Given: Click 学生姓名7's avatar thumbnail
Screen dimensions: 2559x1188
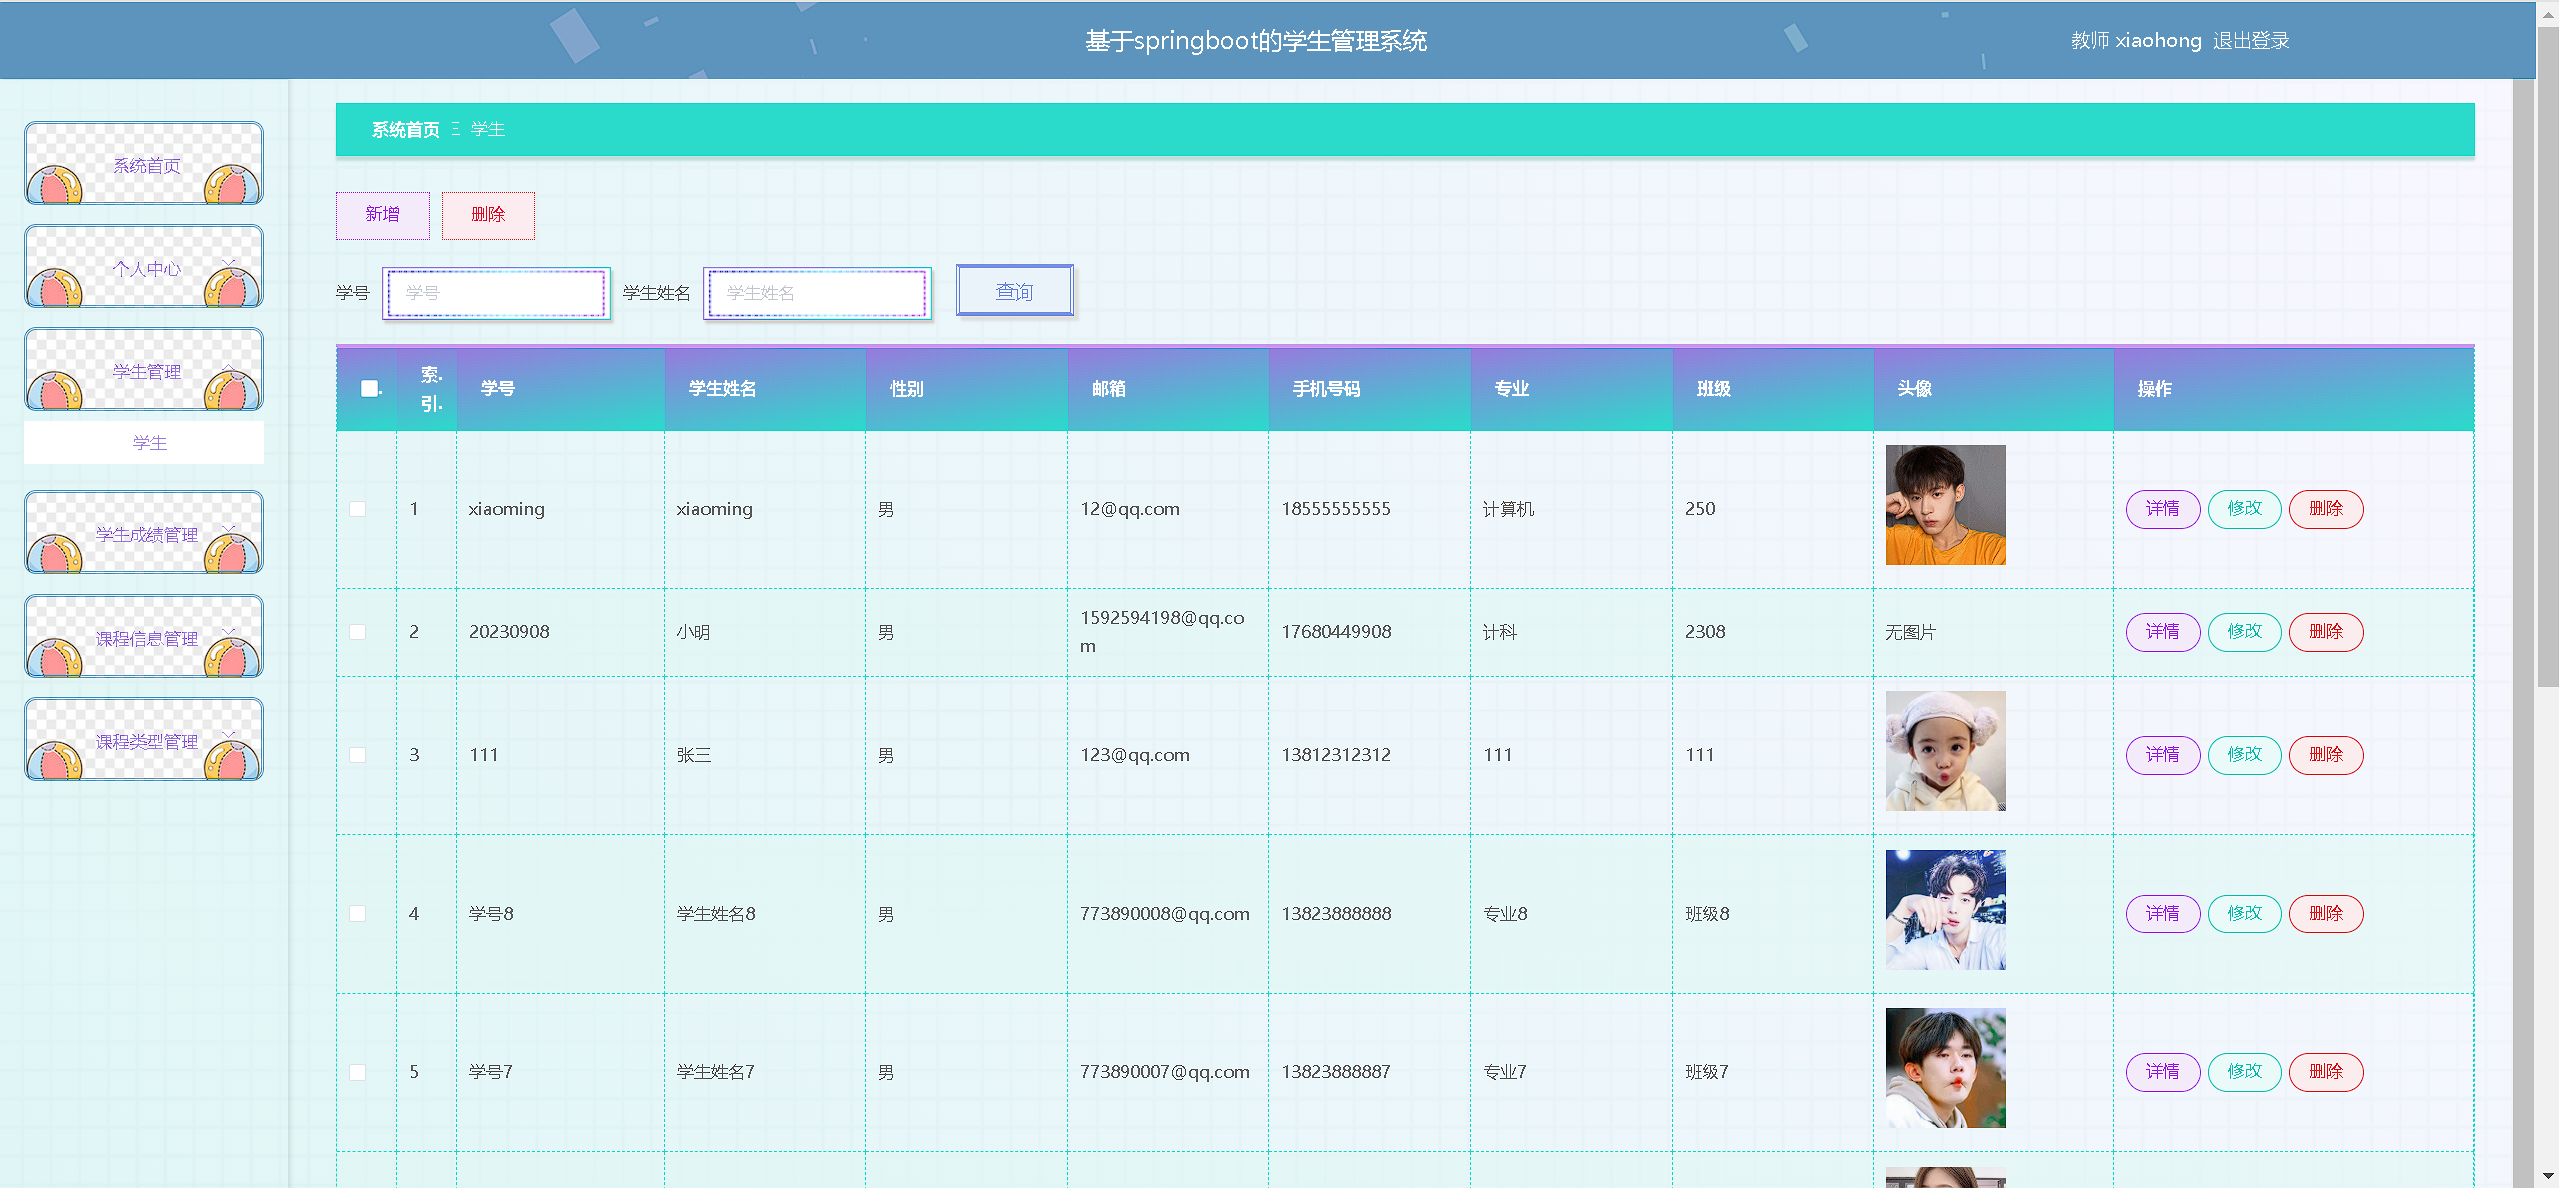Looking at the screenshot, I should tap(1945, 1068).
